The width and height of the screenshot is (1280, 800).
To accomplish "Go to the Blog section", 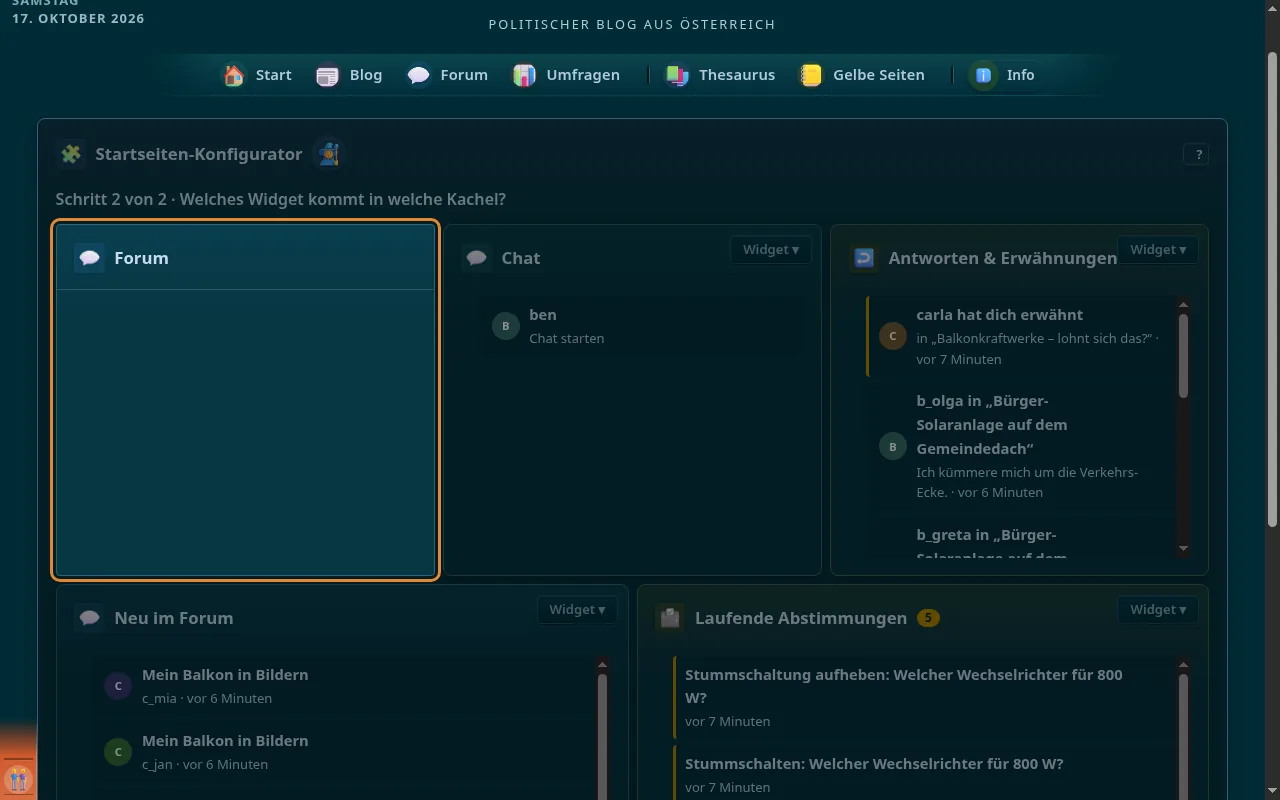I will tap(349, 75).
